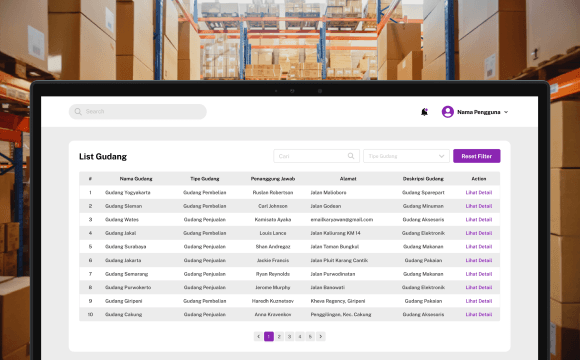This screenshot has width=580, height=360.
Task: Click the Jerome Murphy cell
Action: coord(273,287)
